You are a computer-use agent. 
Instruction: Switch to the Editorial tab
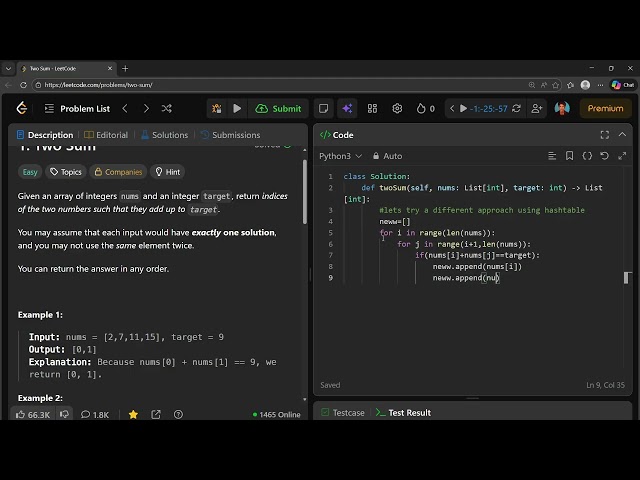pyautogui.click(x=106, y=135)
